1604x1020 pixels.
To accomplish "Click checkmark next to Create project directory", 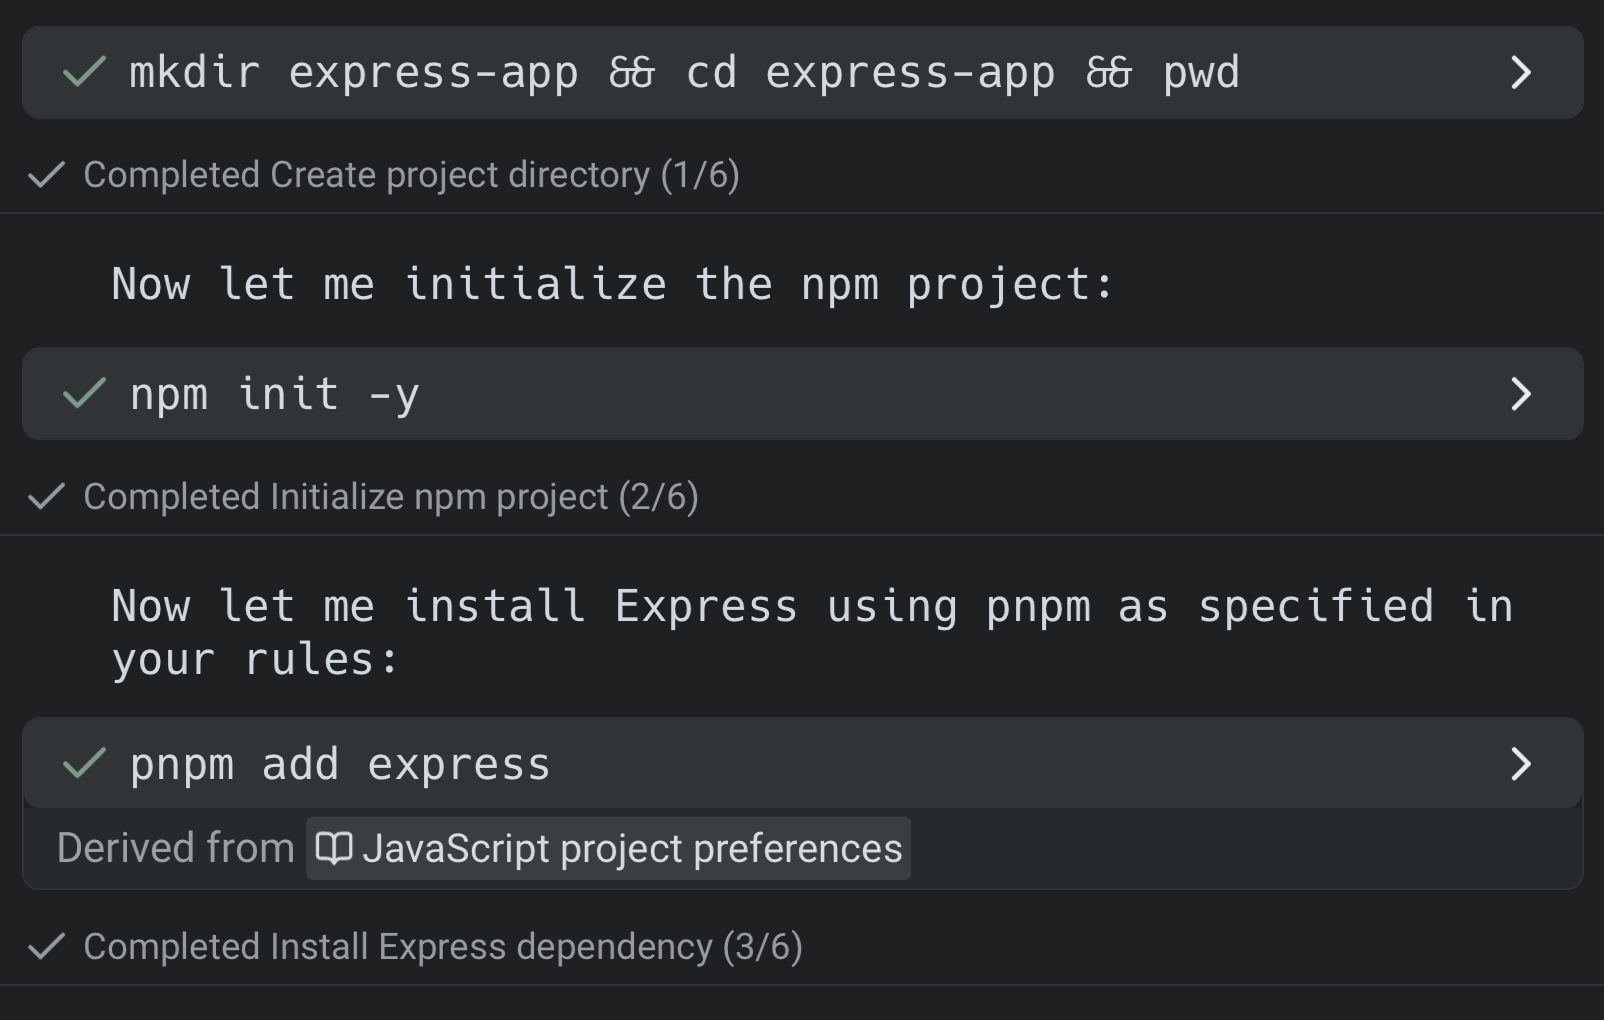I will pos(46,176).
